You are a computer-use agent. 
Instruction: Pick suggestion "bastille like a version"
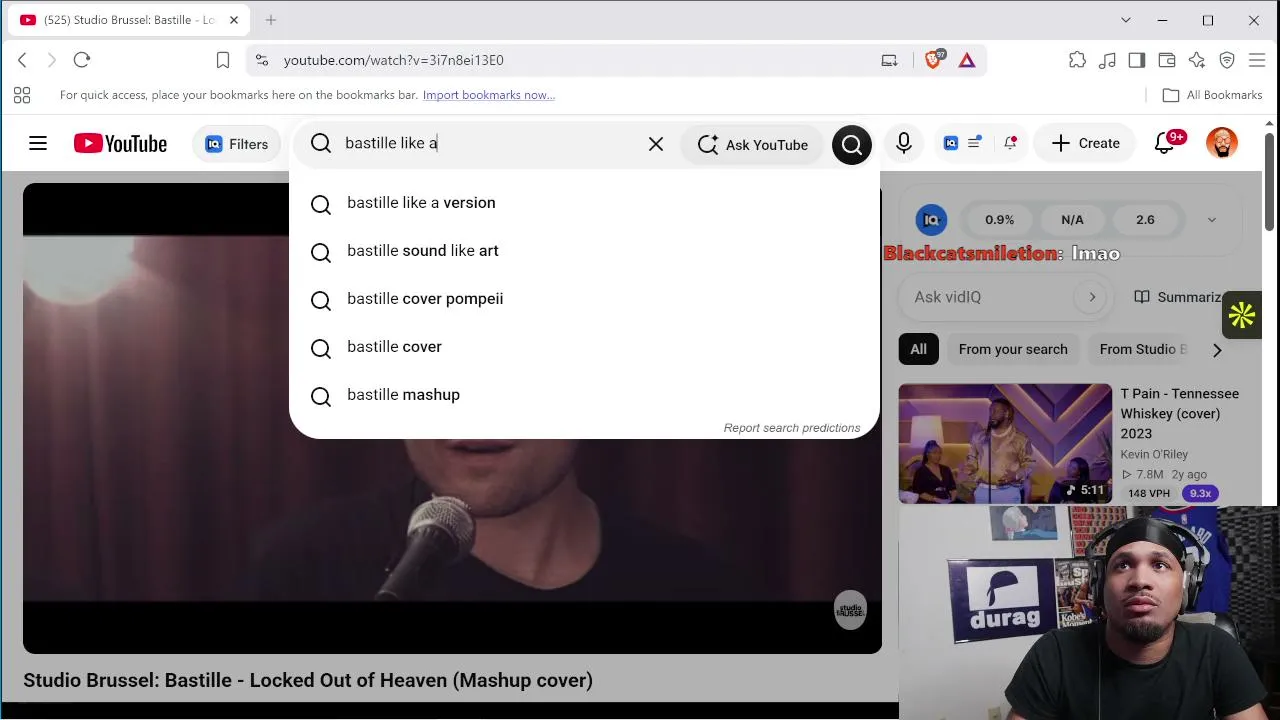click(584, 203)
